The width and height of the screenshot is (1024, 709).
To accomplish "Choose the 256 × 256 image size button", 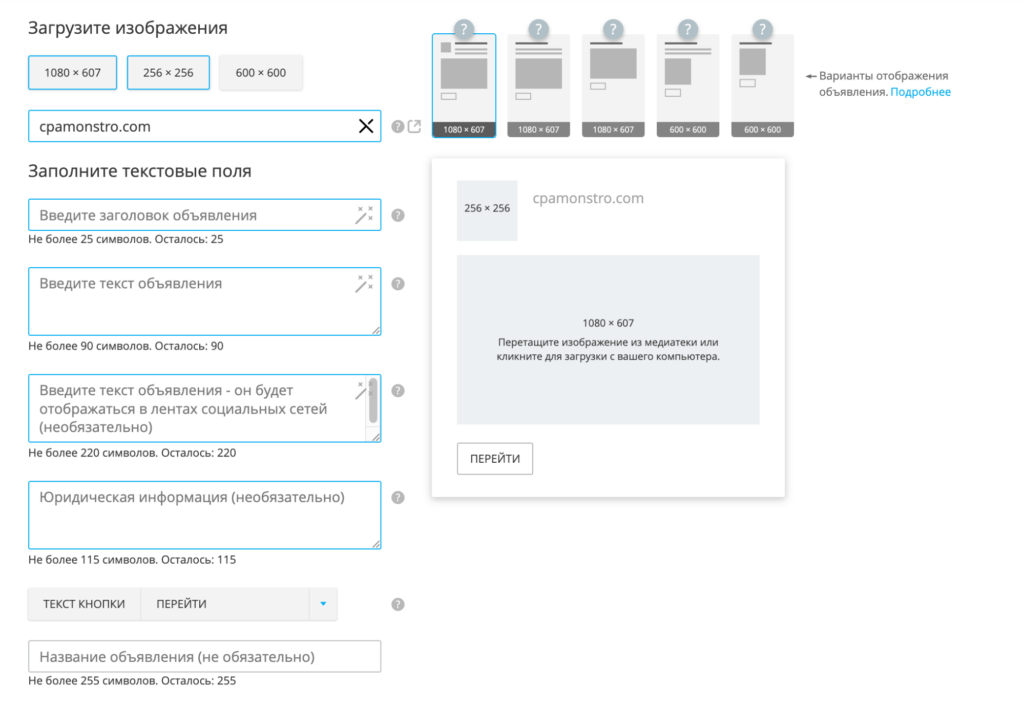I will [x=168, y=72].
